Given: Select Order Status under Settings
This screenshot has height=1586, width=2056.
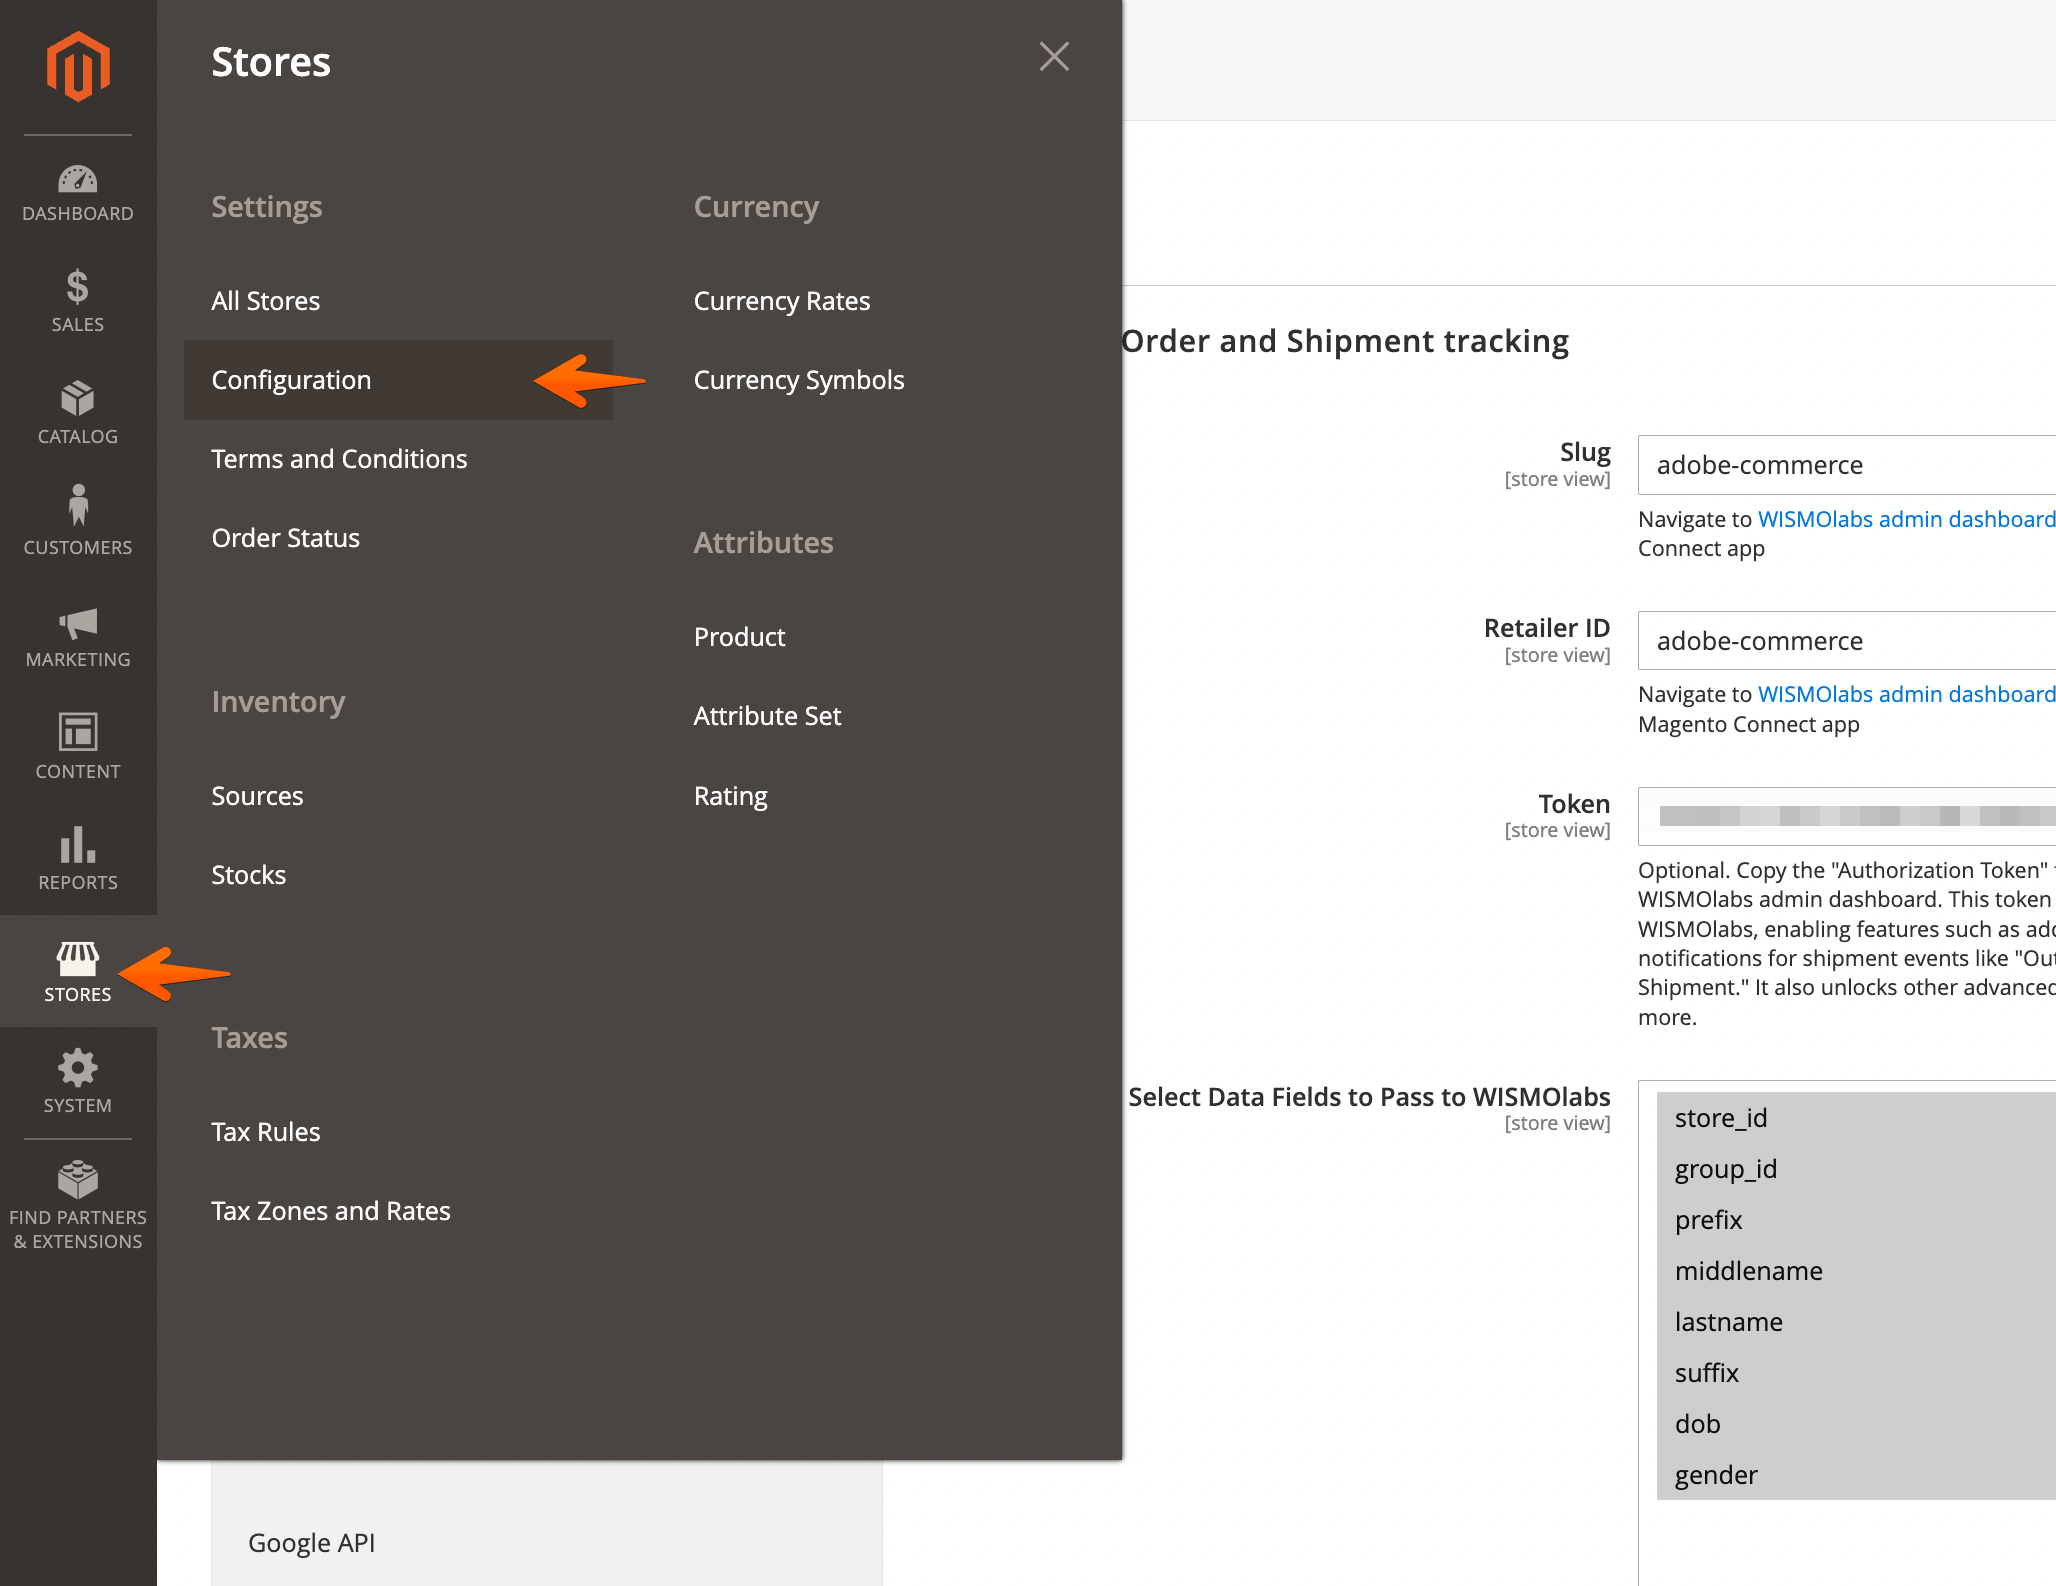Looking at the screenshot, I should 285,537.
